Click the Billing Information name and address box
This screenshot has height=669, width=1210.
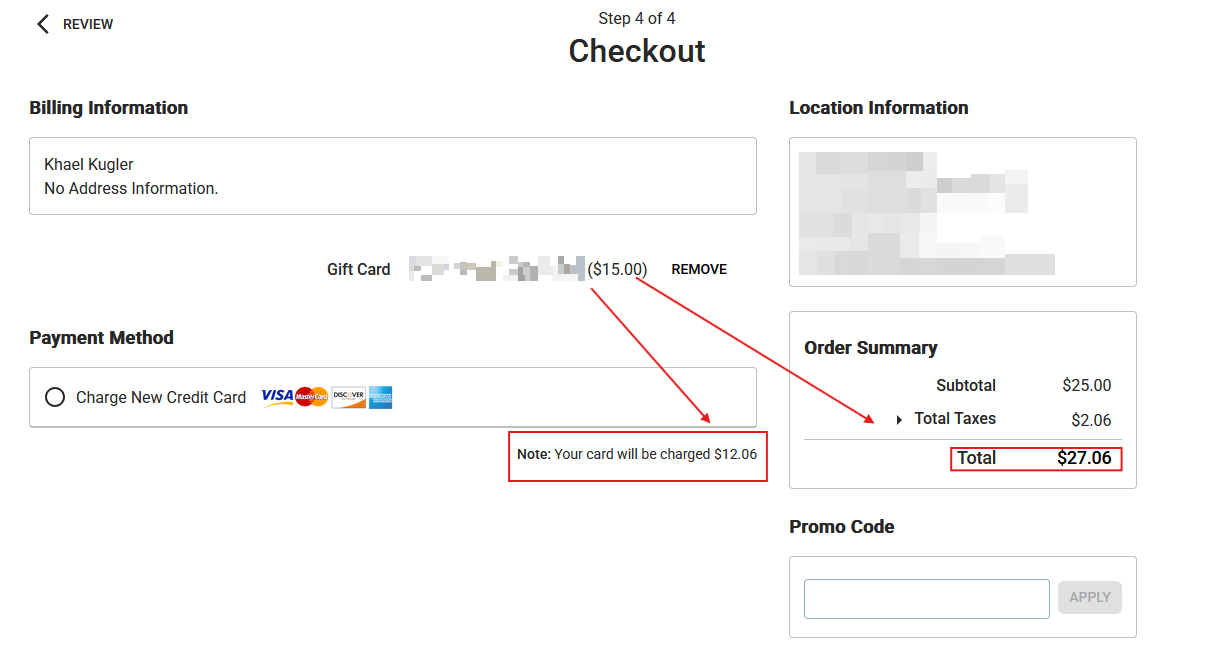(x=392, y=176)
